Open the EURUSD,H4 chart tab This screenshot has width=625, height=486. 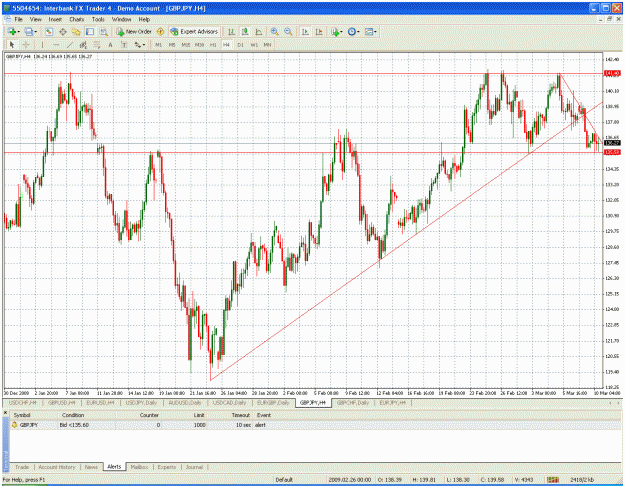click(x=100, y=403)
